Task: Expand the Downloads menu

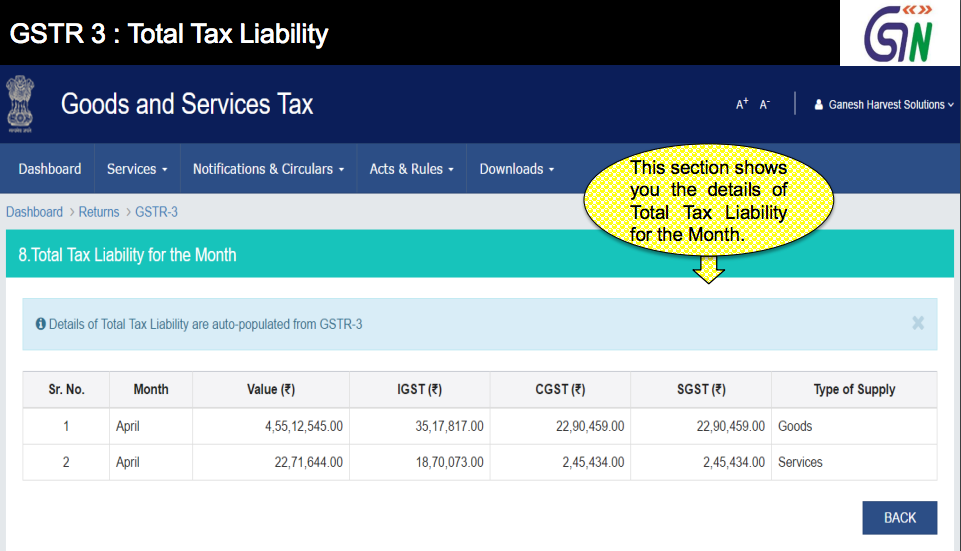Action: coord(517,169)
